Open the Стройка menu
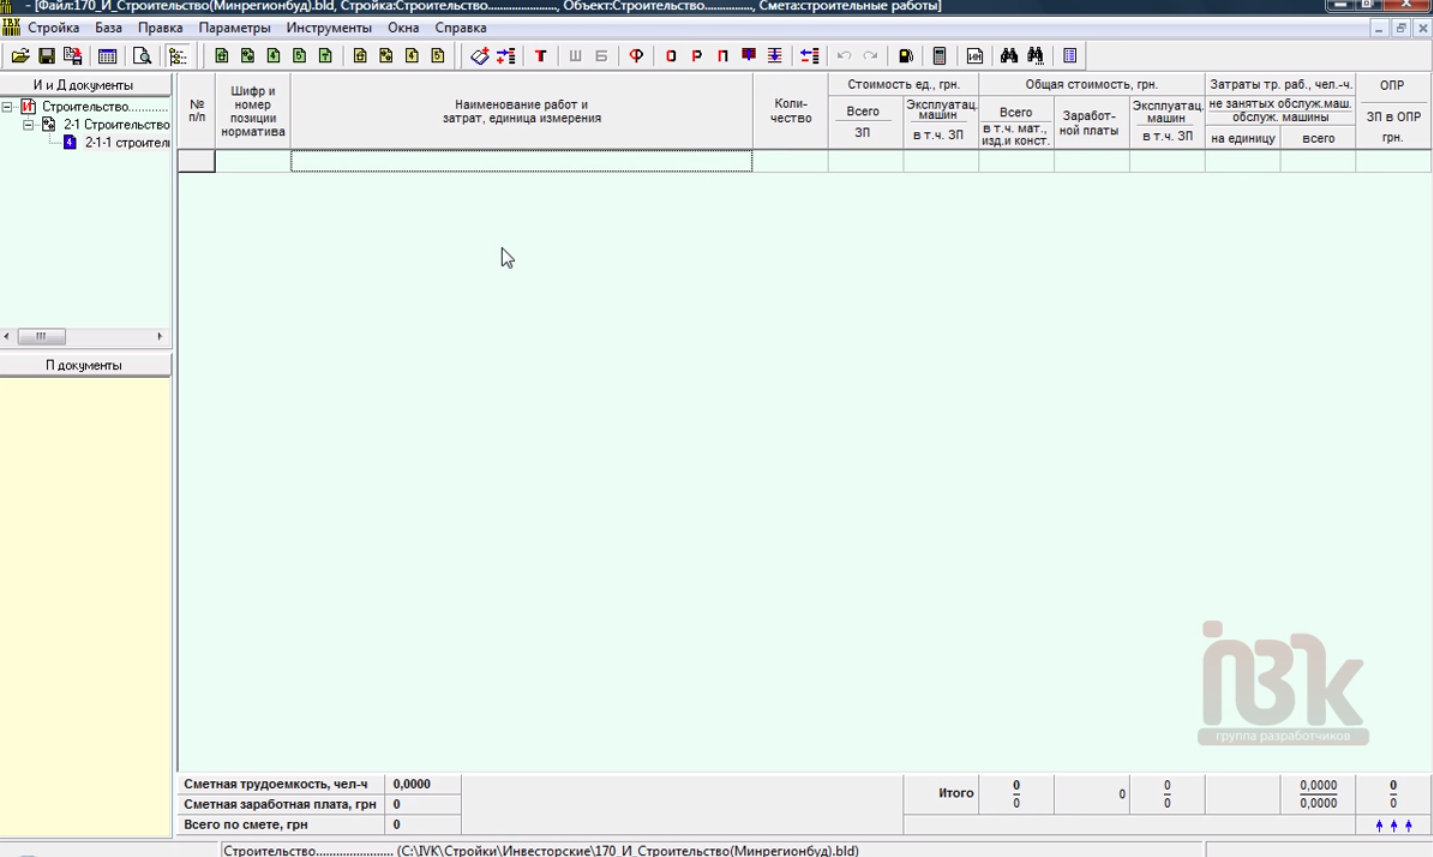This screenshot has height=857, width=1433. [54, 28]
